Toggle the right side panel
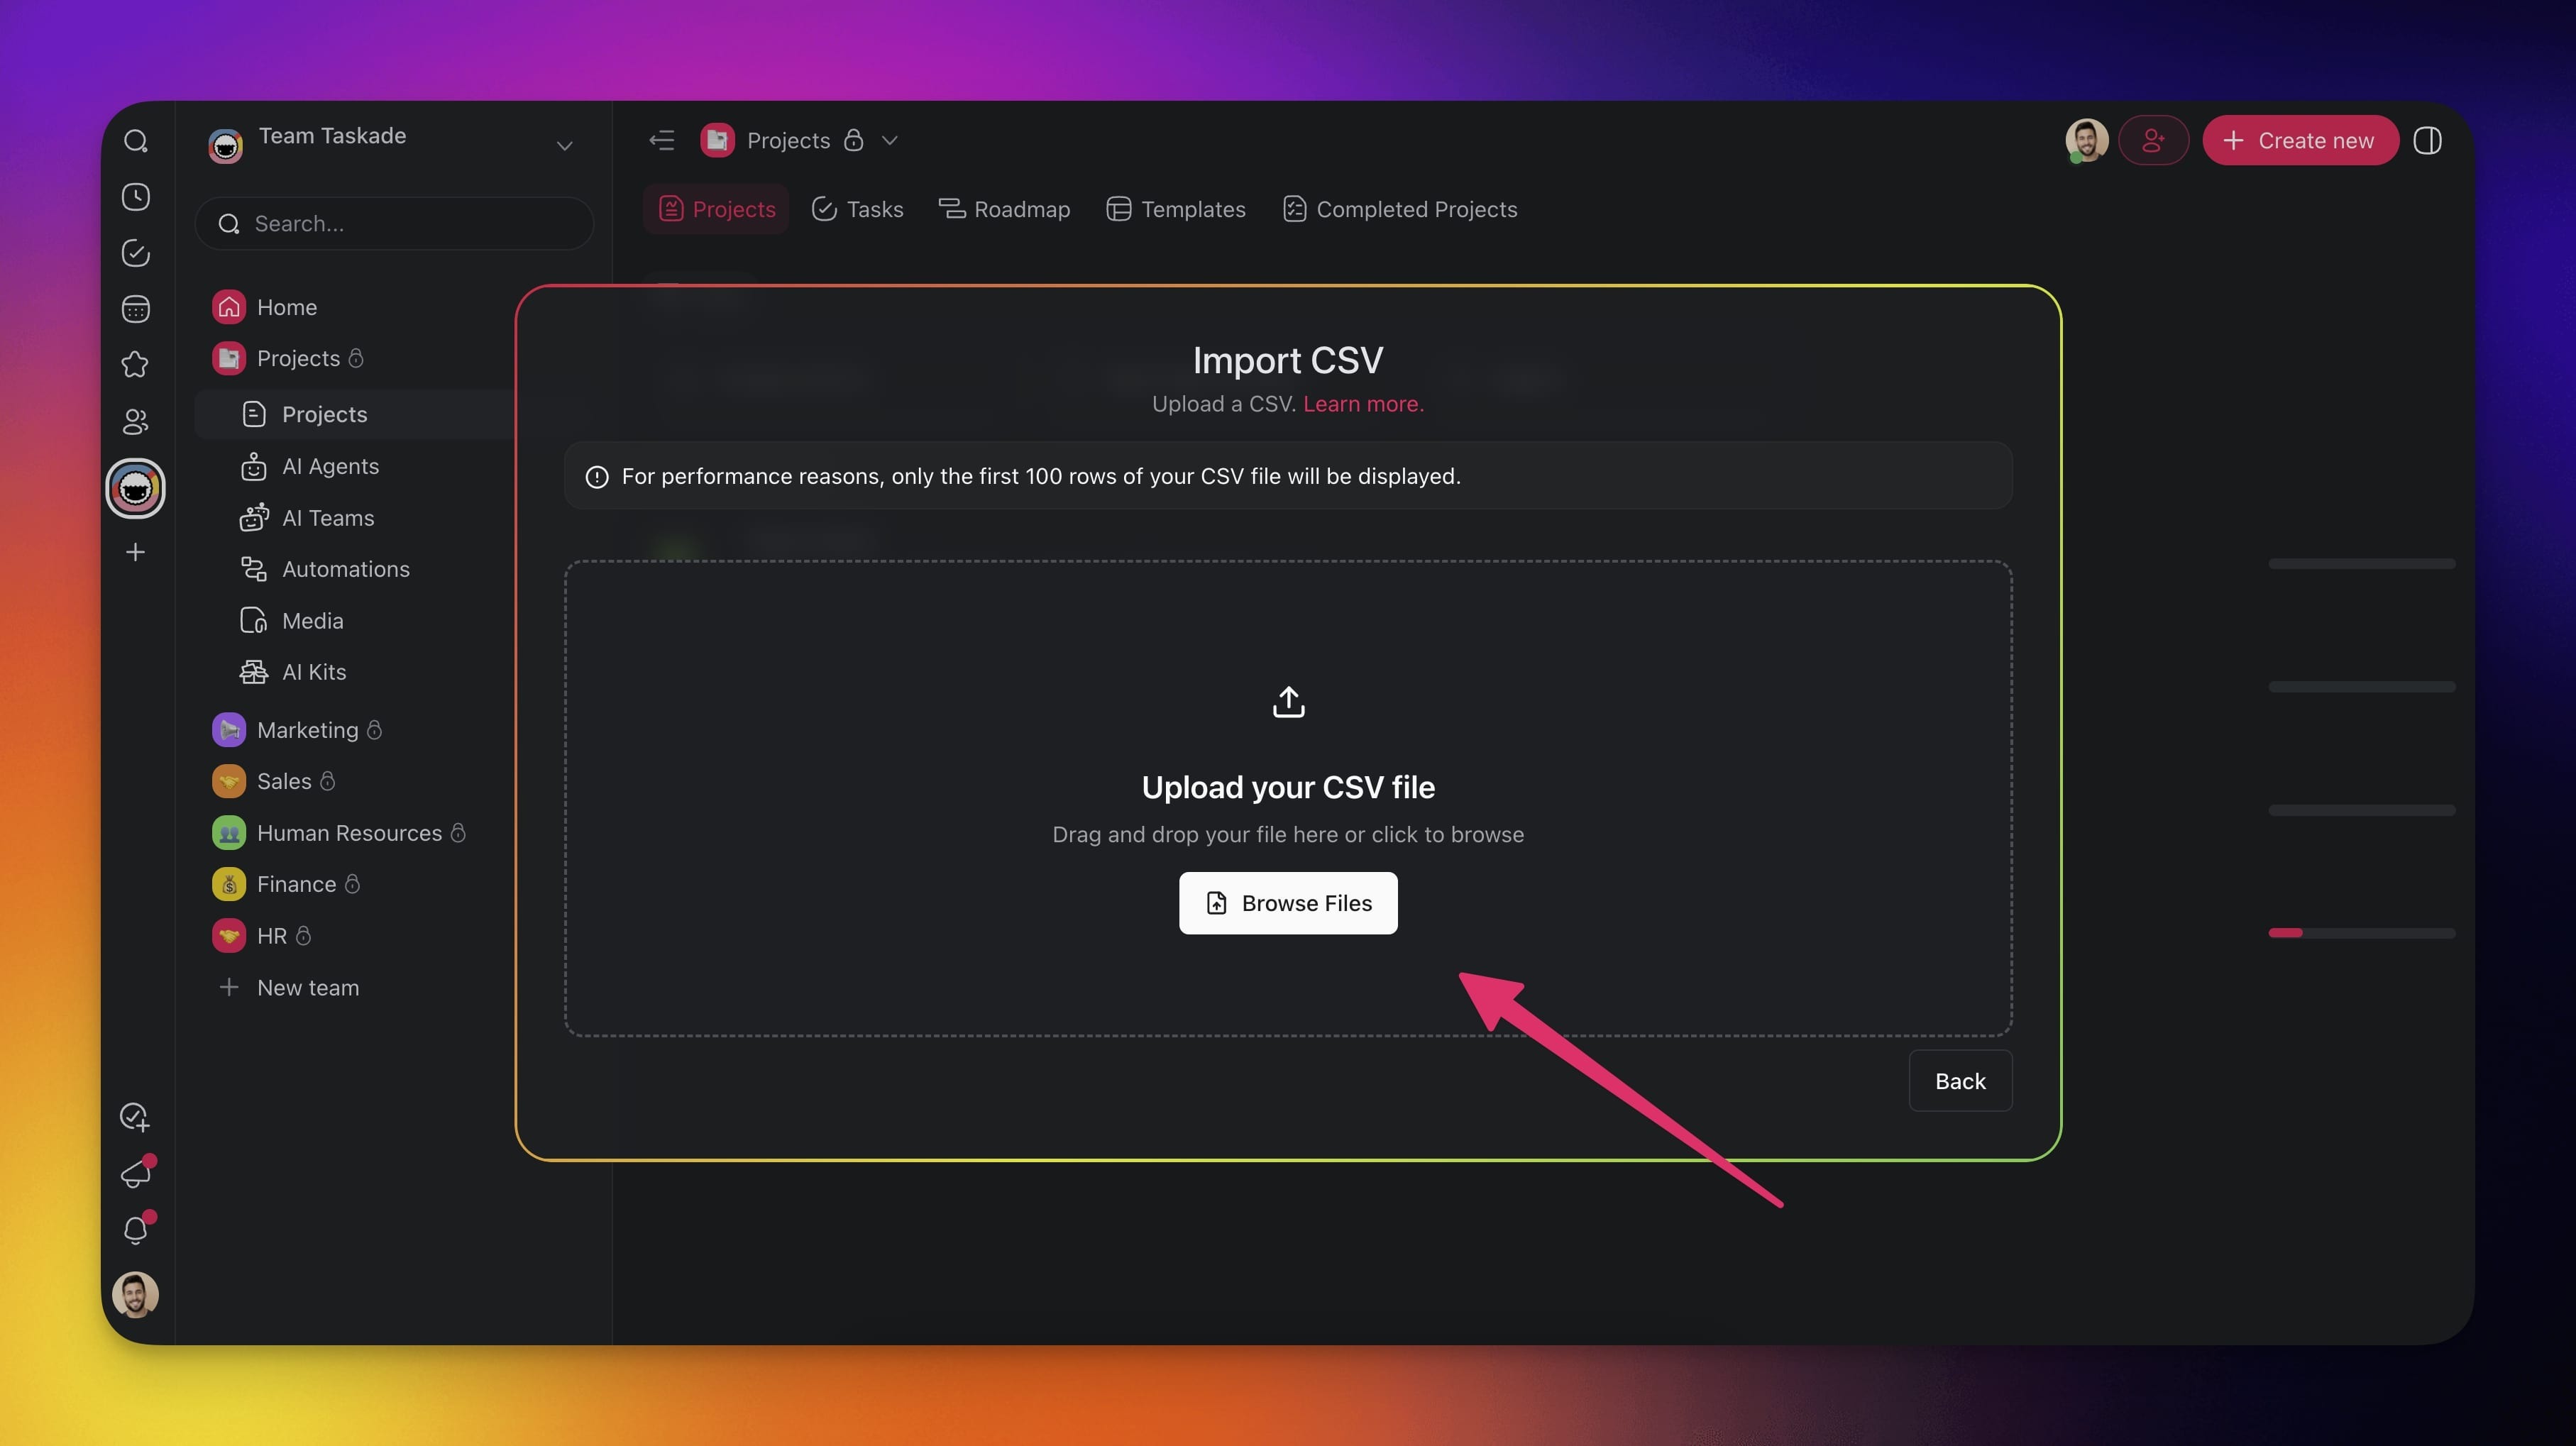 [x=2427, y=141]
